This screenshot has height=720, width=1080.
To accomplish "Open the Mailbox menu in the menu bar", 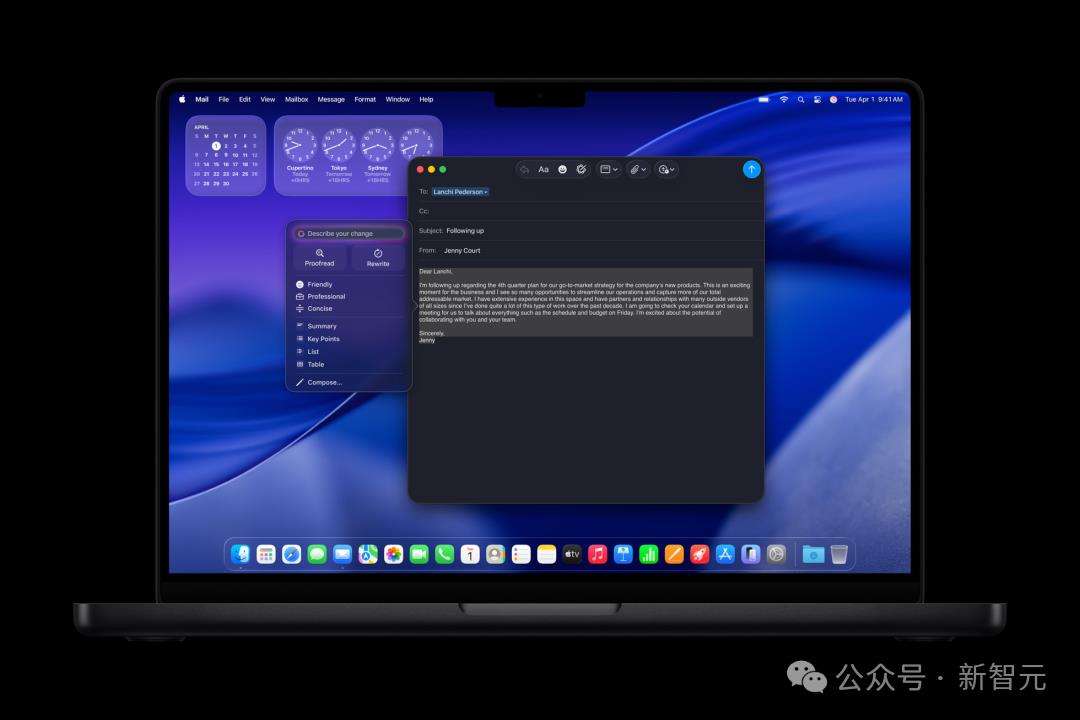I will click(x=296, y=100).
